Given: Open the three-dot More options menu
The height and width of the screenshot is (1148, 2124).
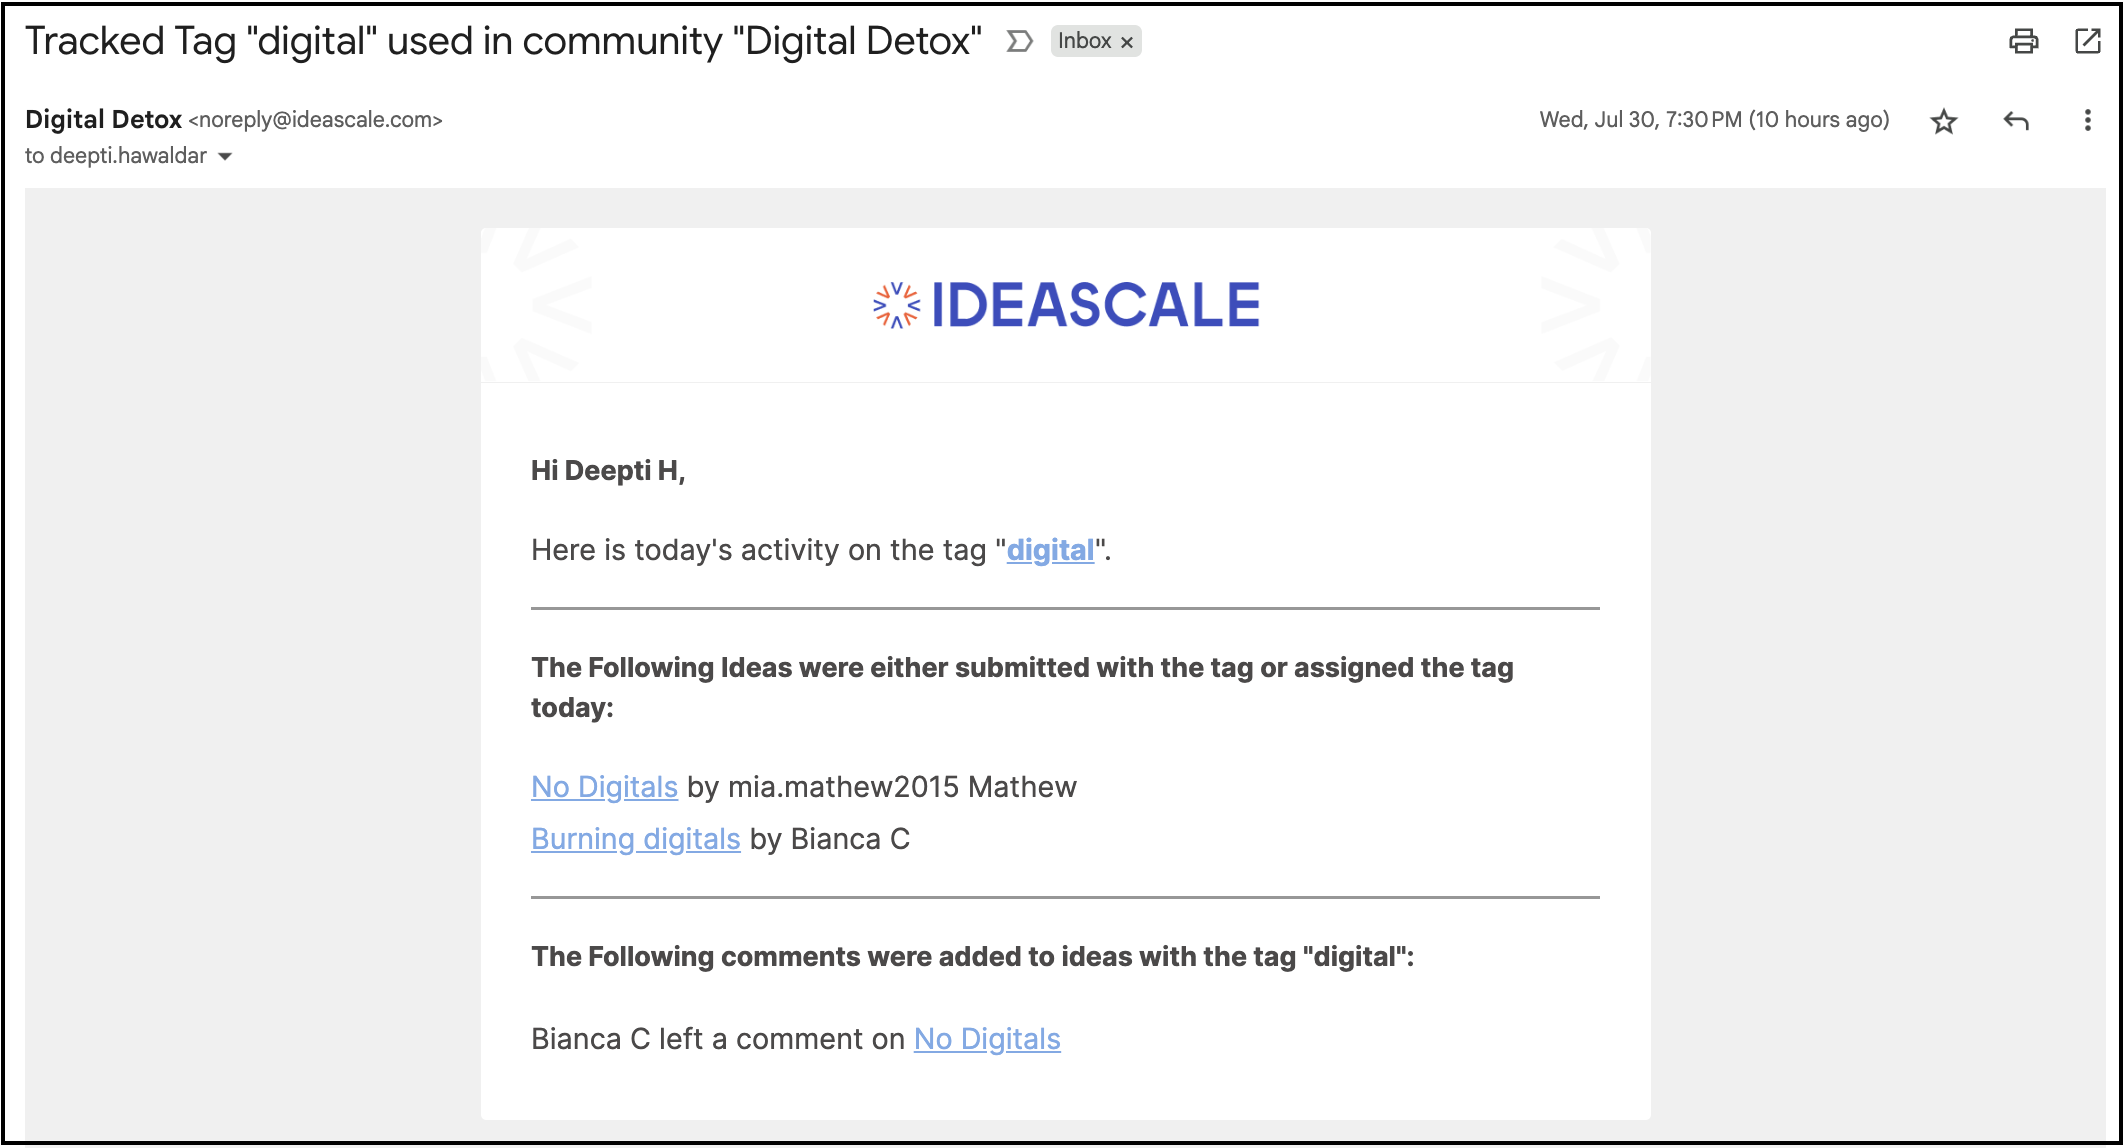Looking at the screenshot, I should point(2087,121).
